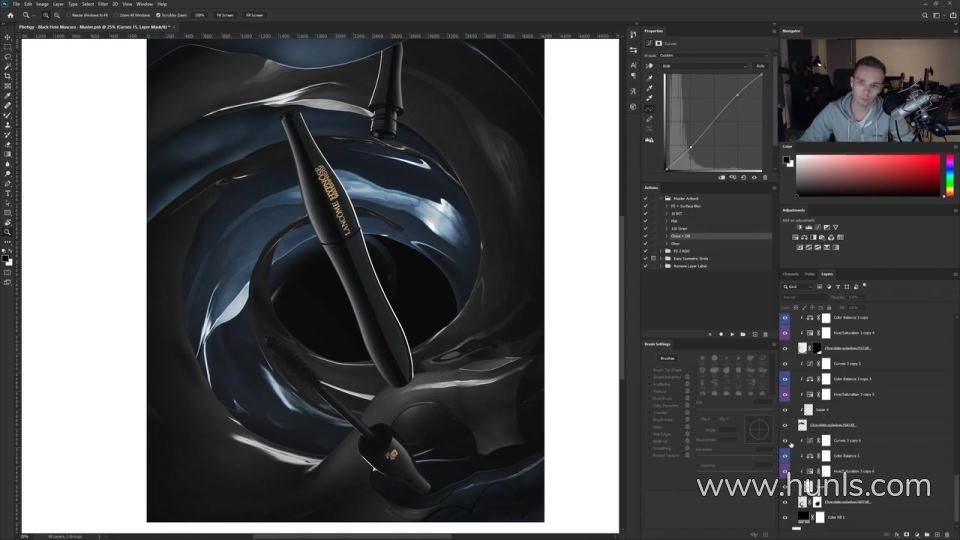The width and height of the screenshot is (960, 540).
Task: Expand the Remove Layer Label folder
Action: coord(661,266)
